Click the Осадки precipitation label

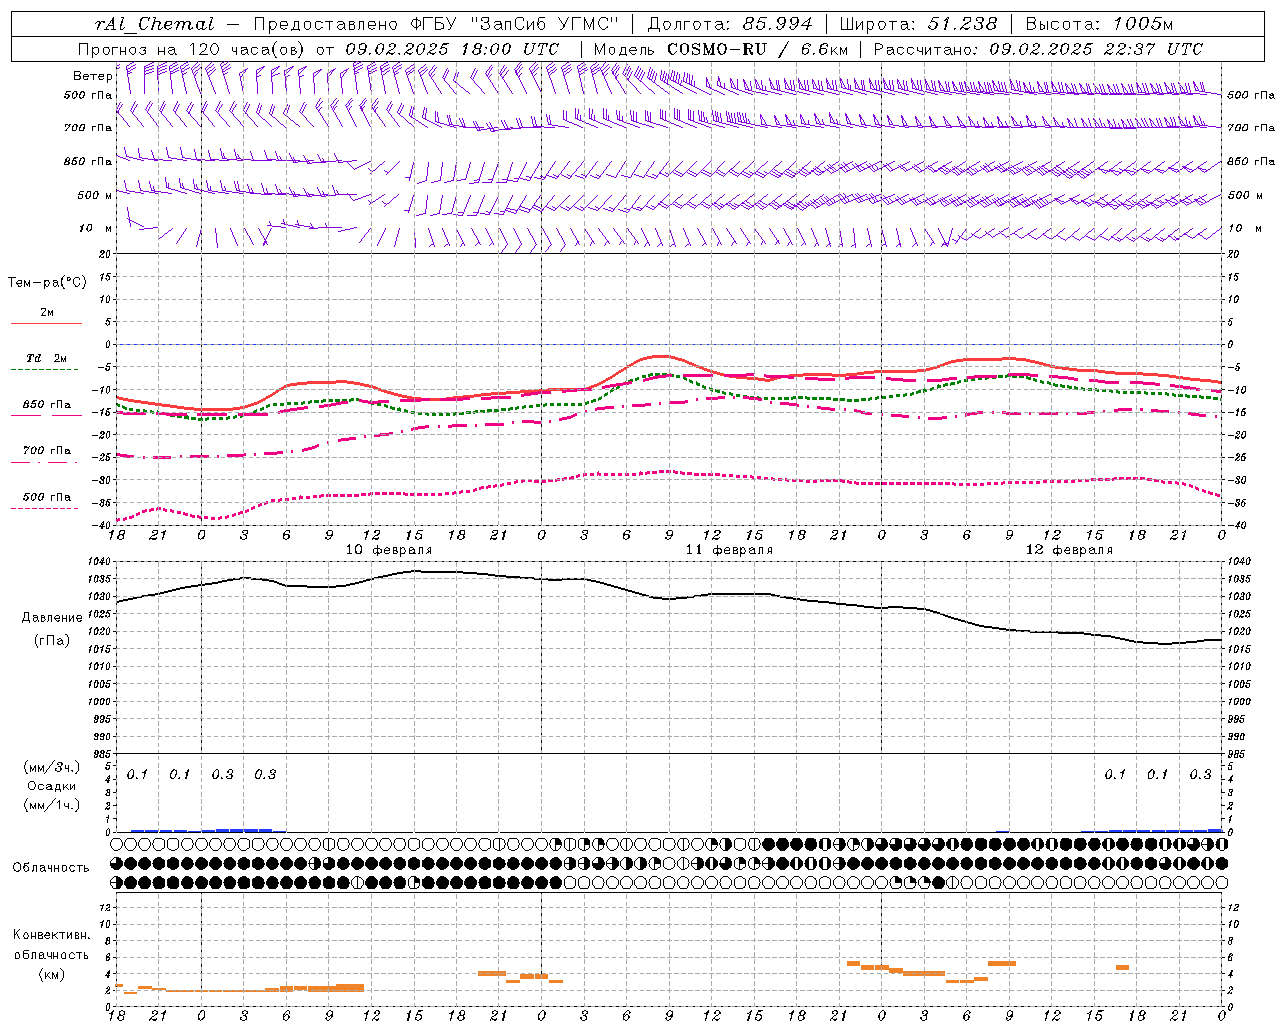[52, 786]
